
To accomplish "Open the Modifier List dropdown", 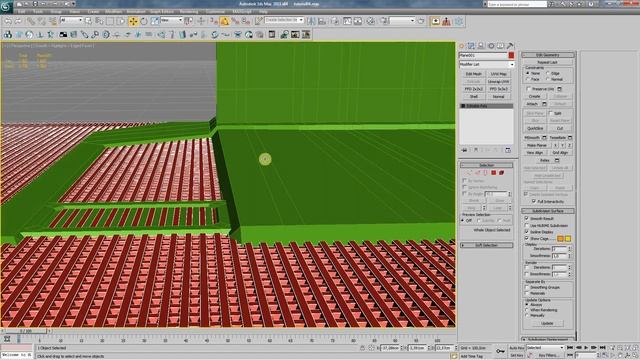I will click(487, 64).
